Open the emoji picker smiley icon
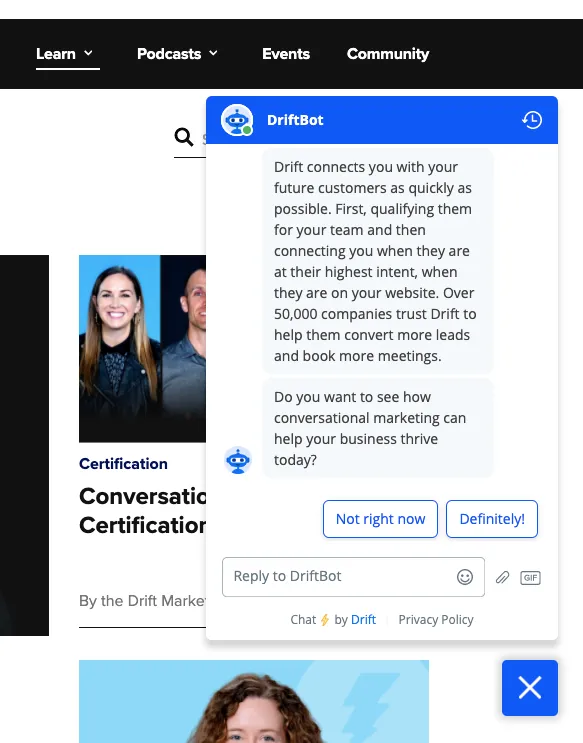Image resolution: width=583 pixels, height=743 pixels. pyautogui.click(x=465, y=577)
